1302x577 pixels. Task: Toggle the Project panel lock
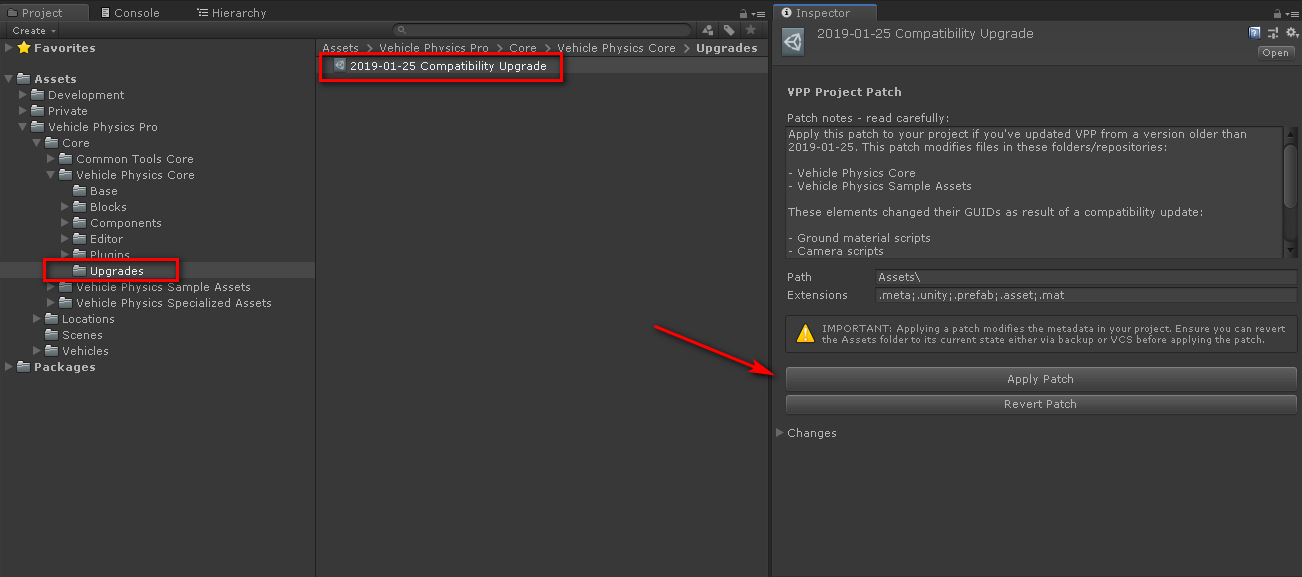(743, 13)
